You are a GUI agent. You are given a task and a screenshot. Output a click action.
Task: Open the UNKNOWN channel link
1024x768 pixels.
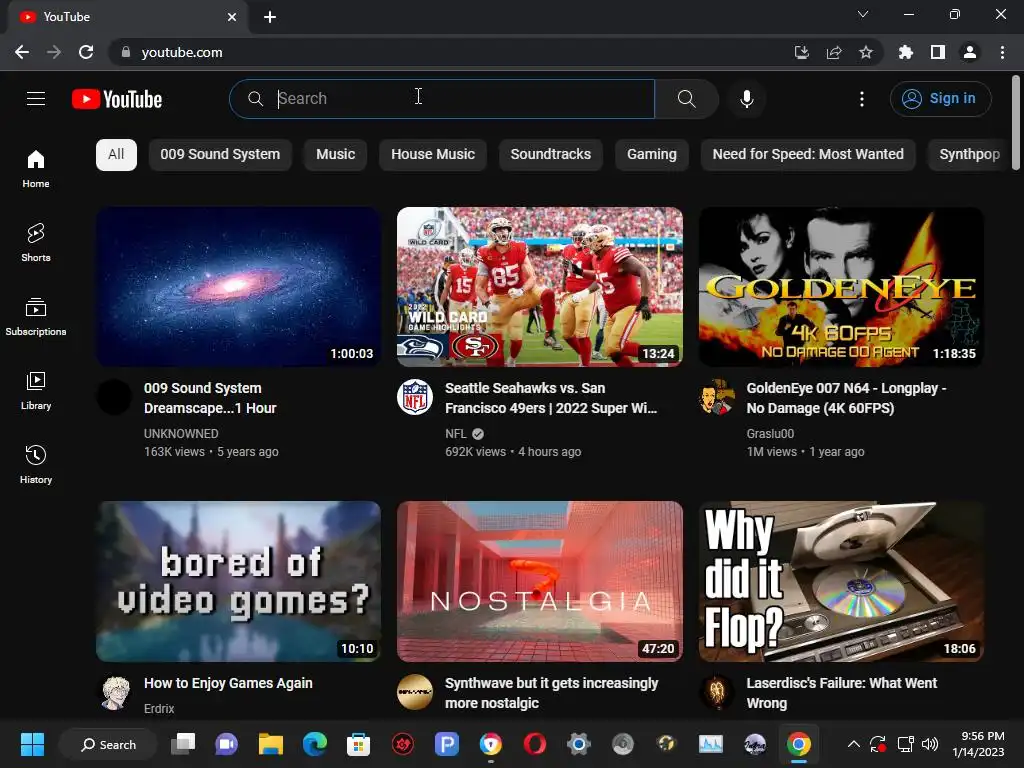[181, 434]
